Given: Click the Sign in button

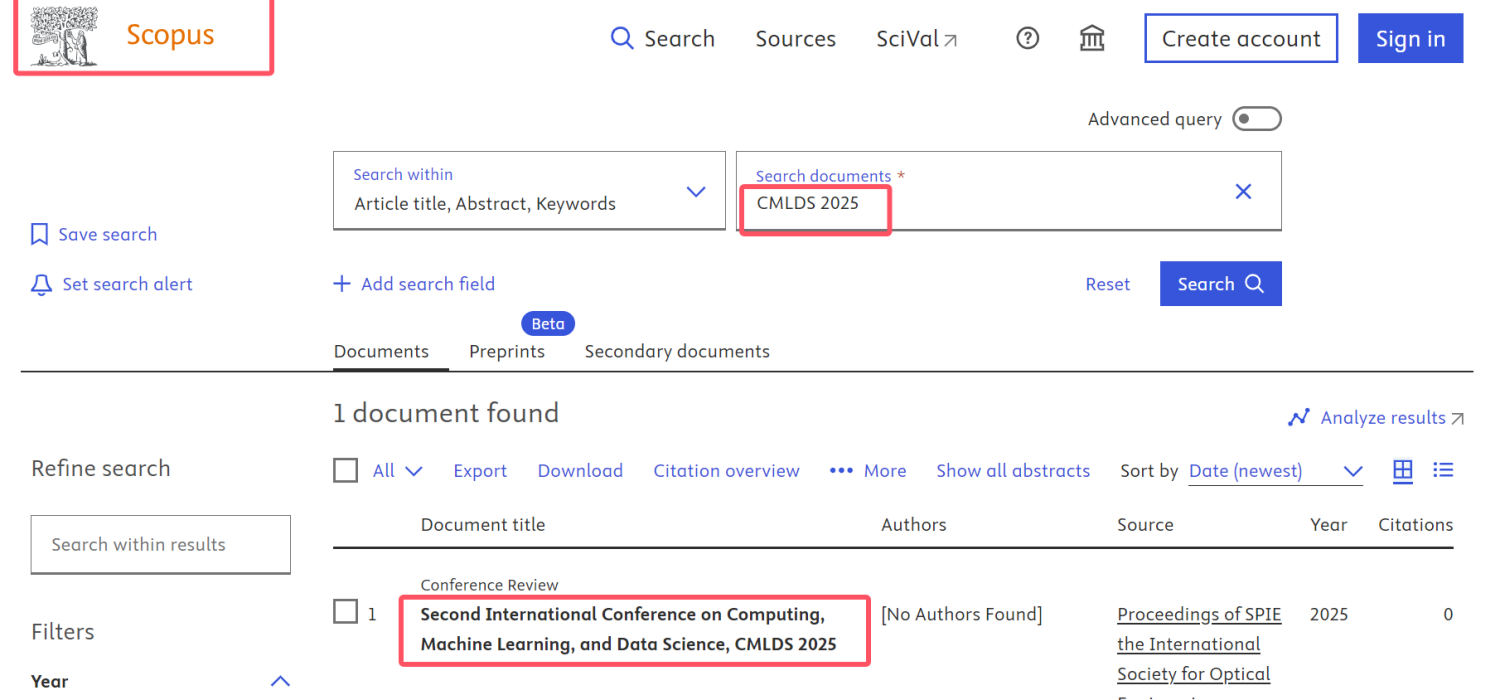Looking at the screenshot, I should pos(1410,39).
